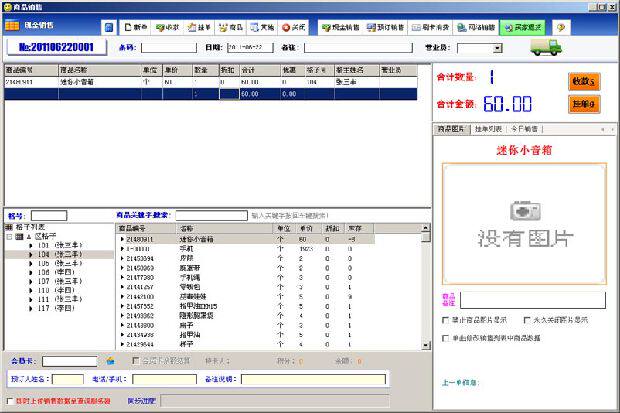The width and height of the screenshot is (620, 413).
Task: Click product list scrollbar down arrow
Action: tap(425, 345)
